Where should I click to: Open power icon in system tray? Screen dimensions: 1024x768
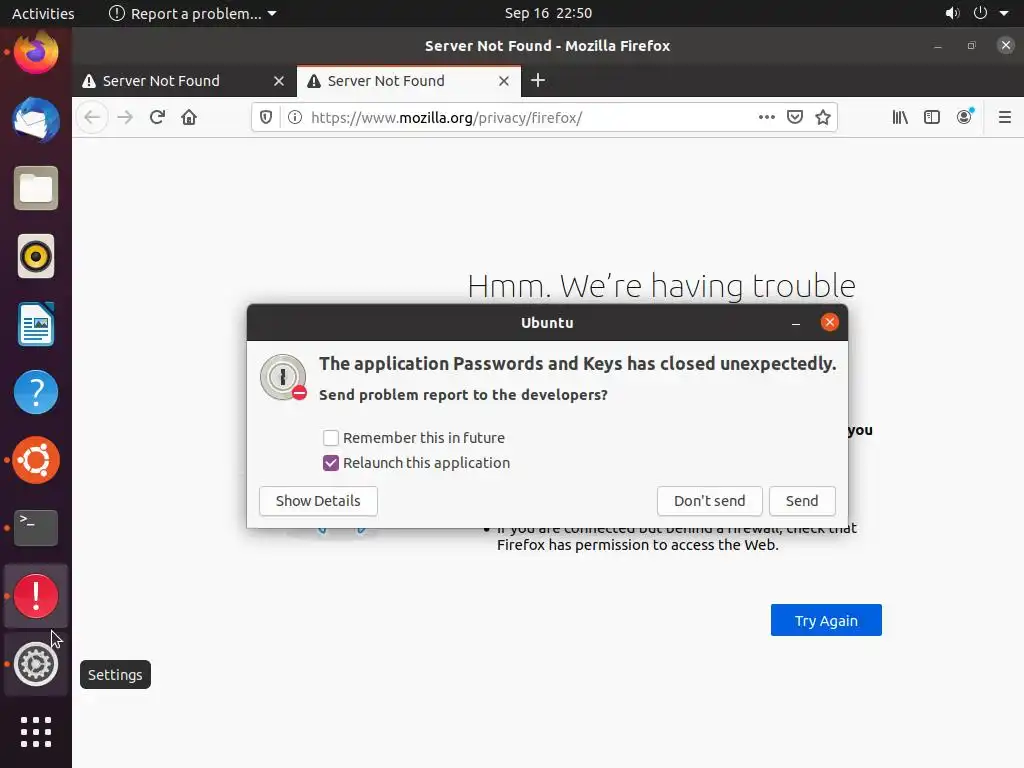980,13
